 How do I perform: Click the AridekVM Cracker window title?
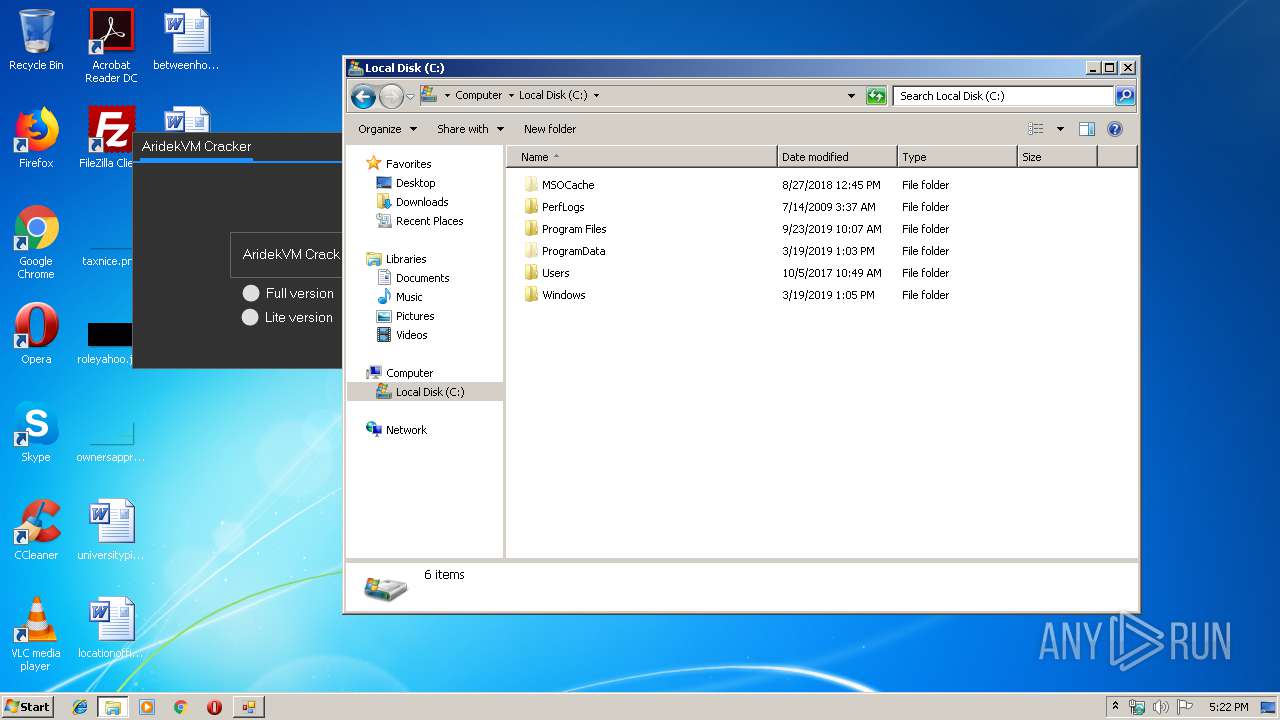(196, 146)
